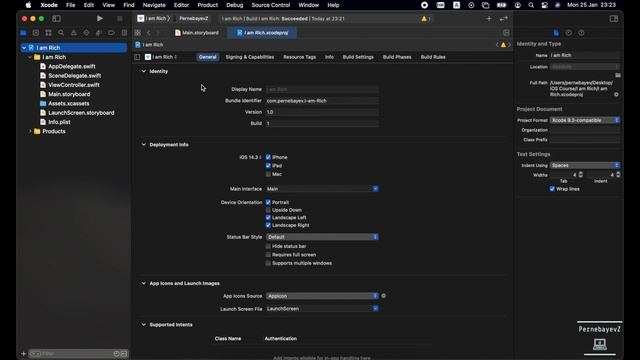Choose location folder icon in inspector
640x360 pixels.
point(618,75)
